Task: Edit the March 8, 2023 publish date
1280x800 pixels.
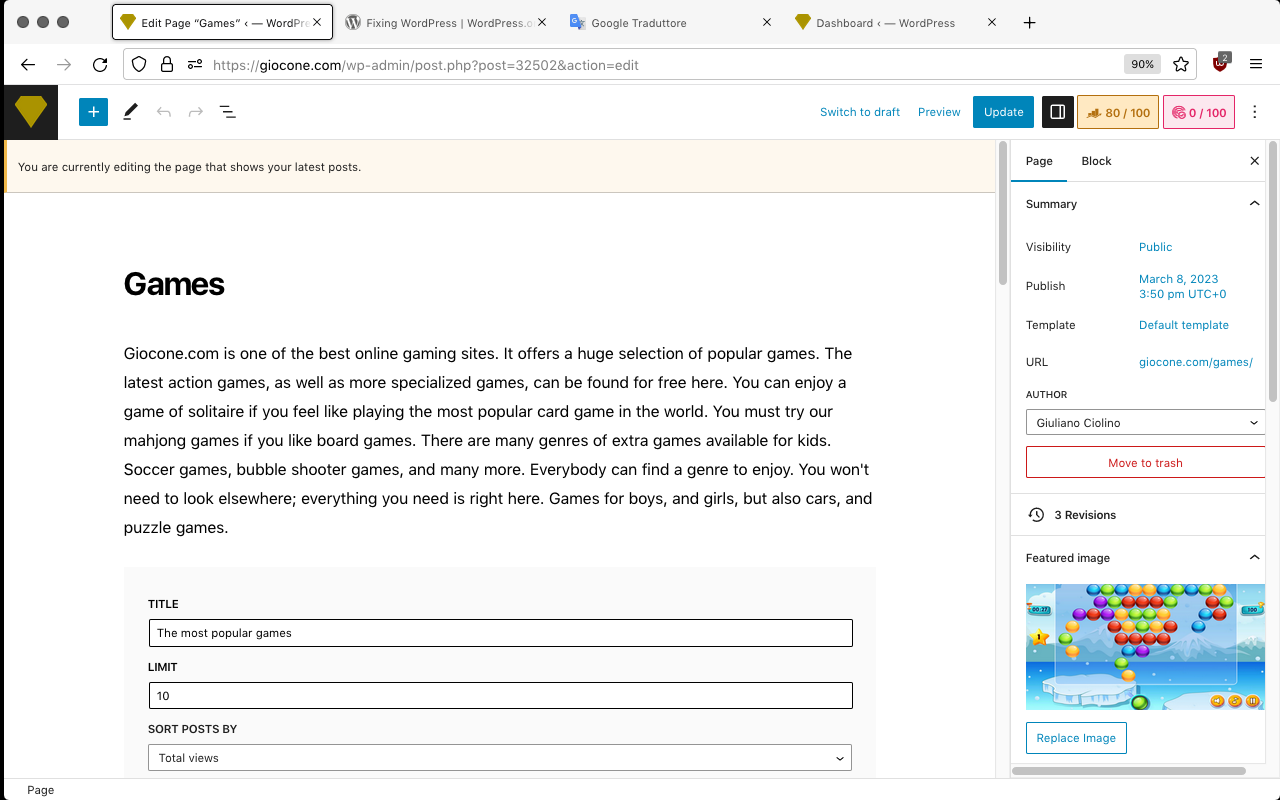Action: pos(1182,287)
